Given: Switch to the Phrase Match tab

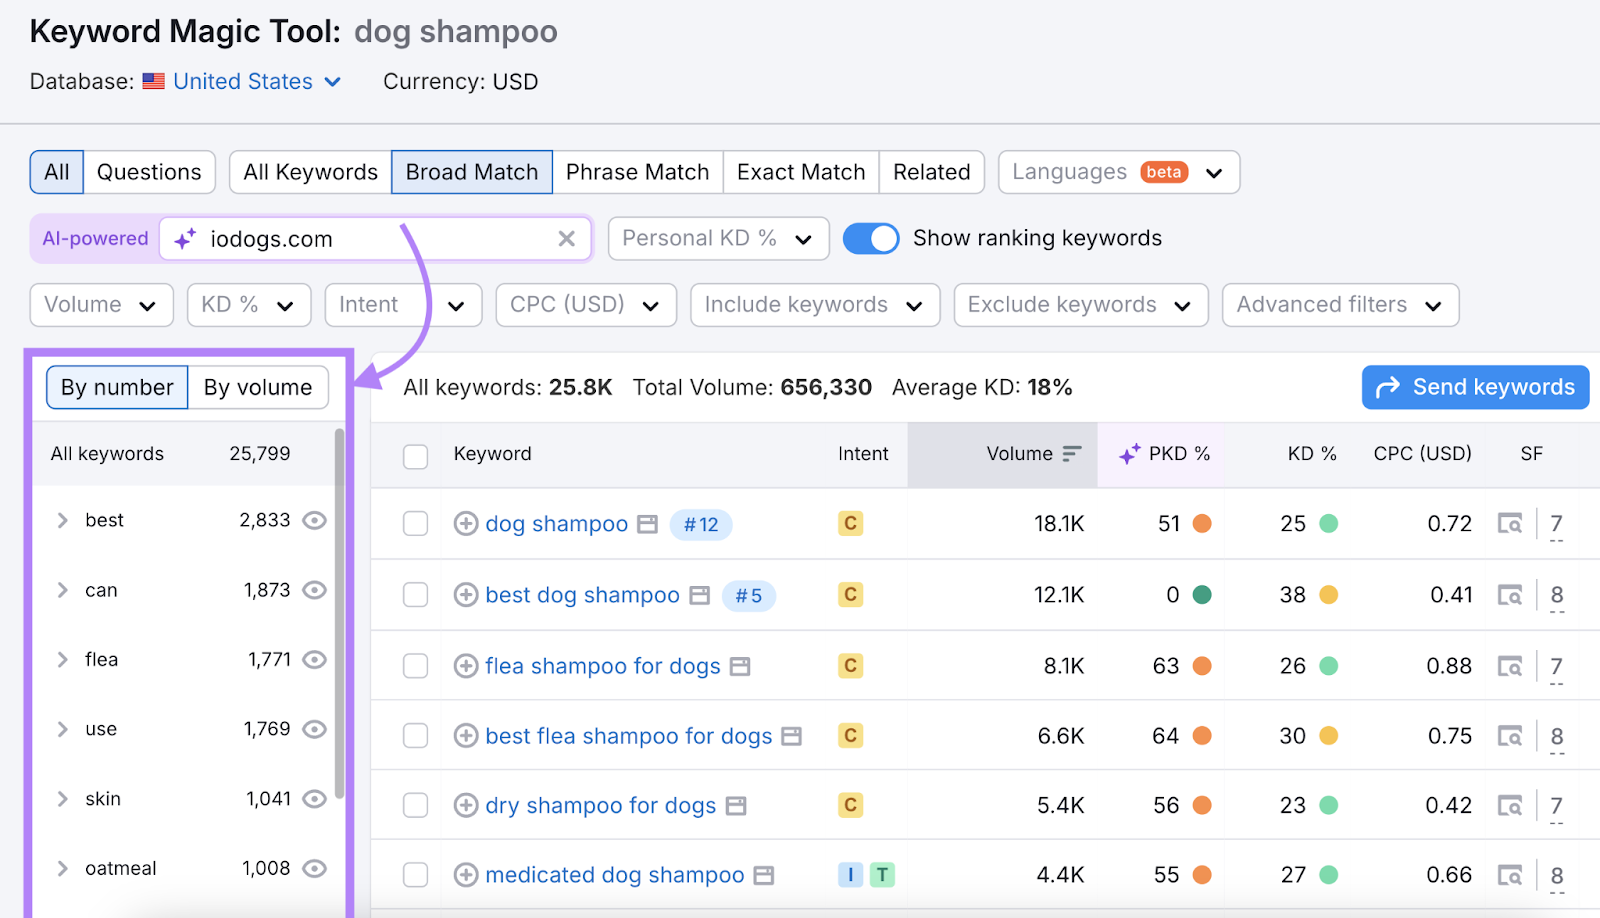Looking at the screenshot, I should (637, 172).
